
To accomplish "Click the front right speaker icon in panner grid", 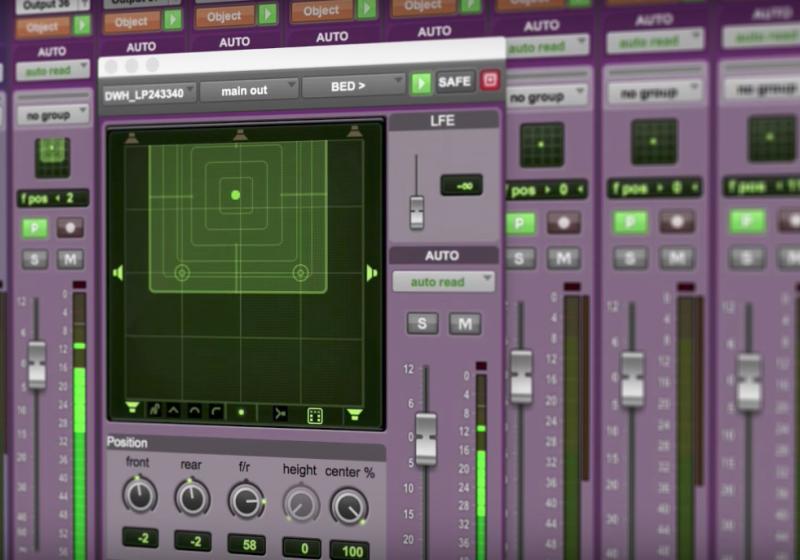I will click(x=354, y=132).
